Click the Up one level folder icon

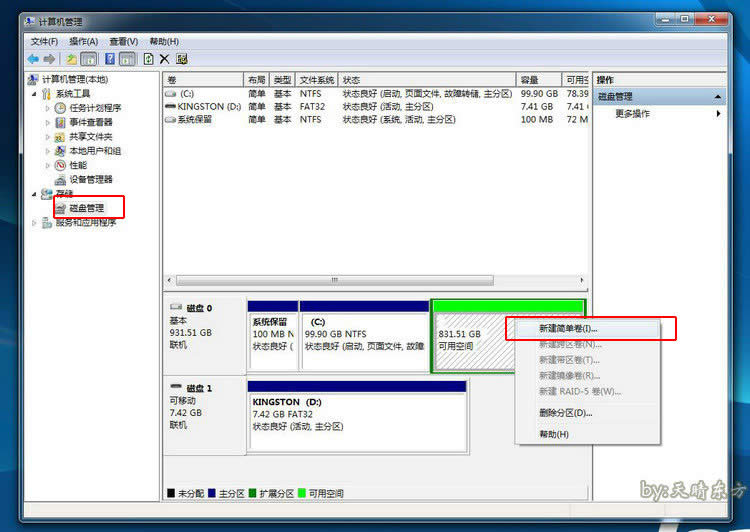pyautogui.click(x=72, y=59)
